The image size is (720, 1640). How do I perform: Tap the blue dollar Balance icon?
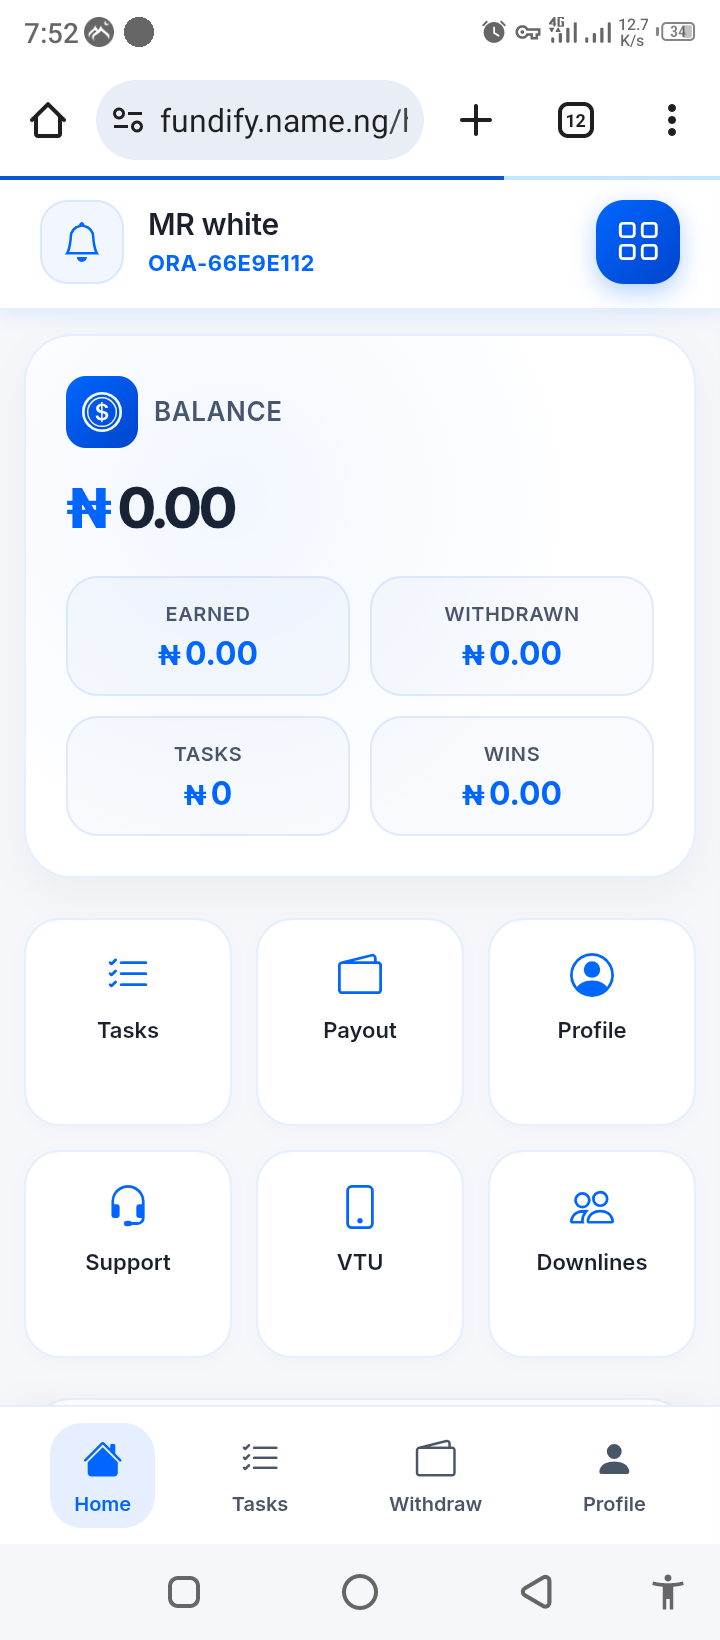pos(102,412)
